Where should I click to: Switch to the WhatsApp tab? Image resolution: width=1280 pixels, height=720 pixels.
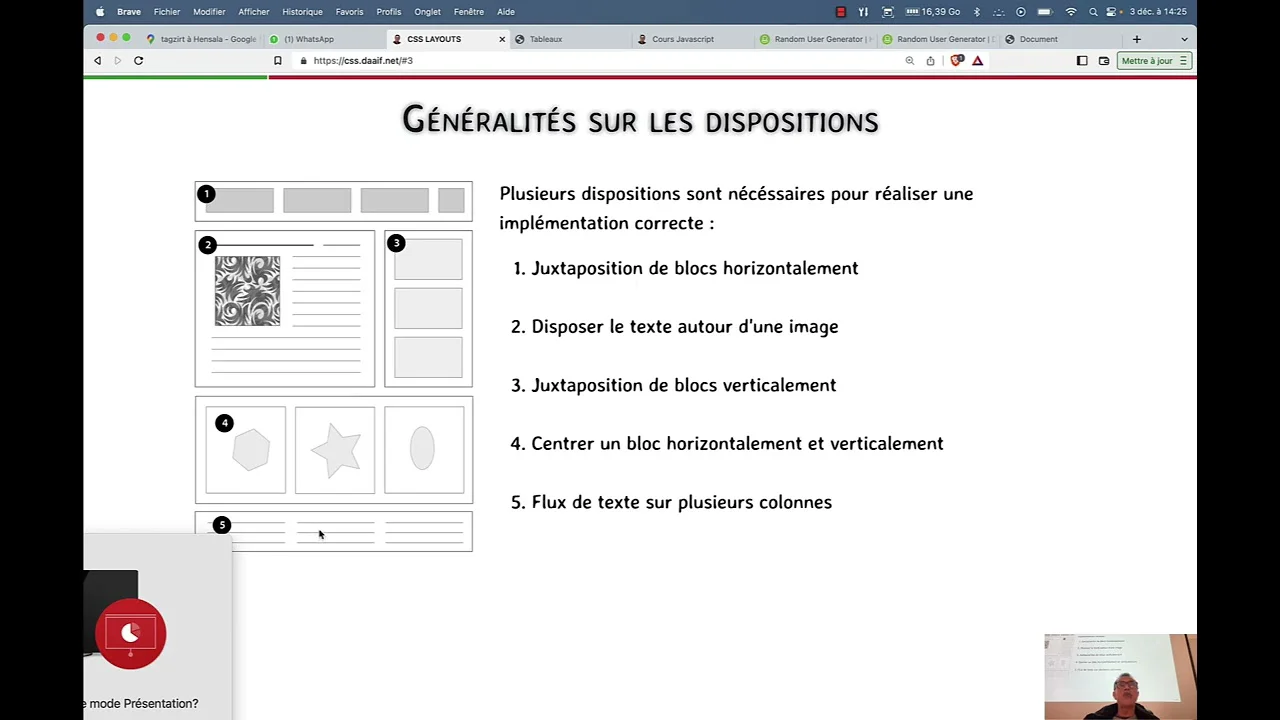point(324,39)
